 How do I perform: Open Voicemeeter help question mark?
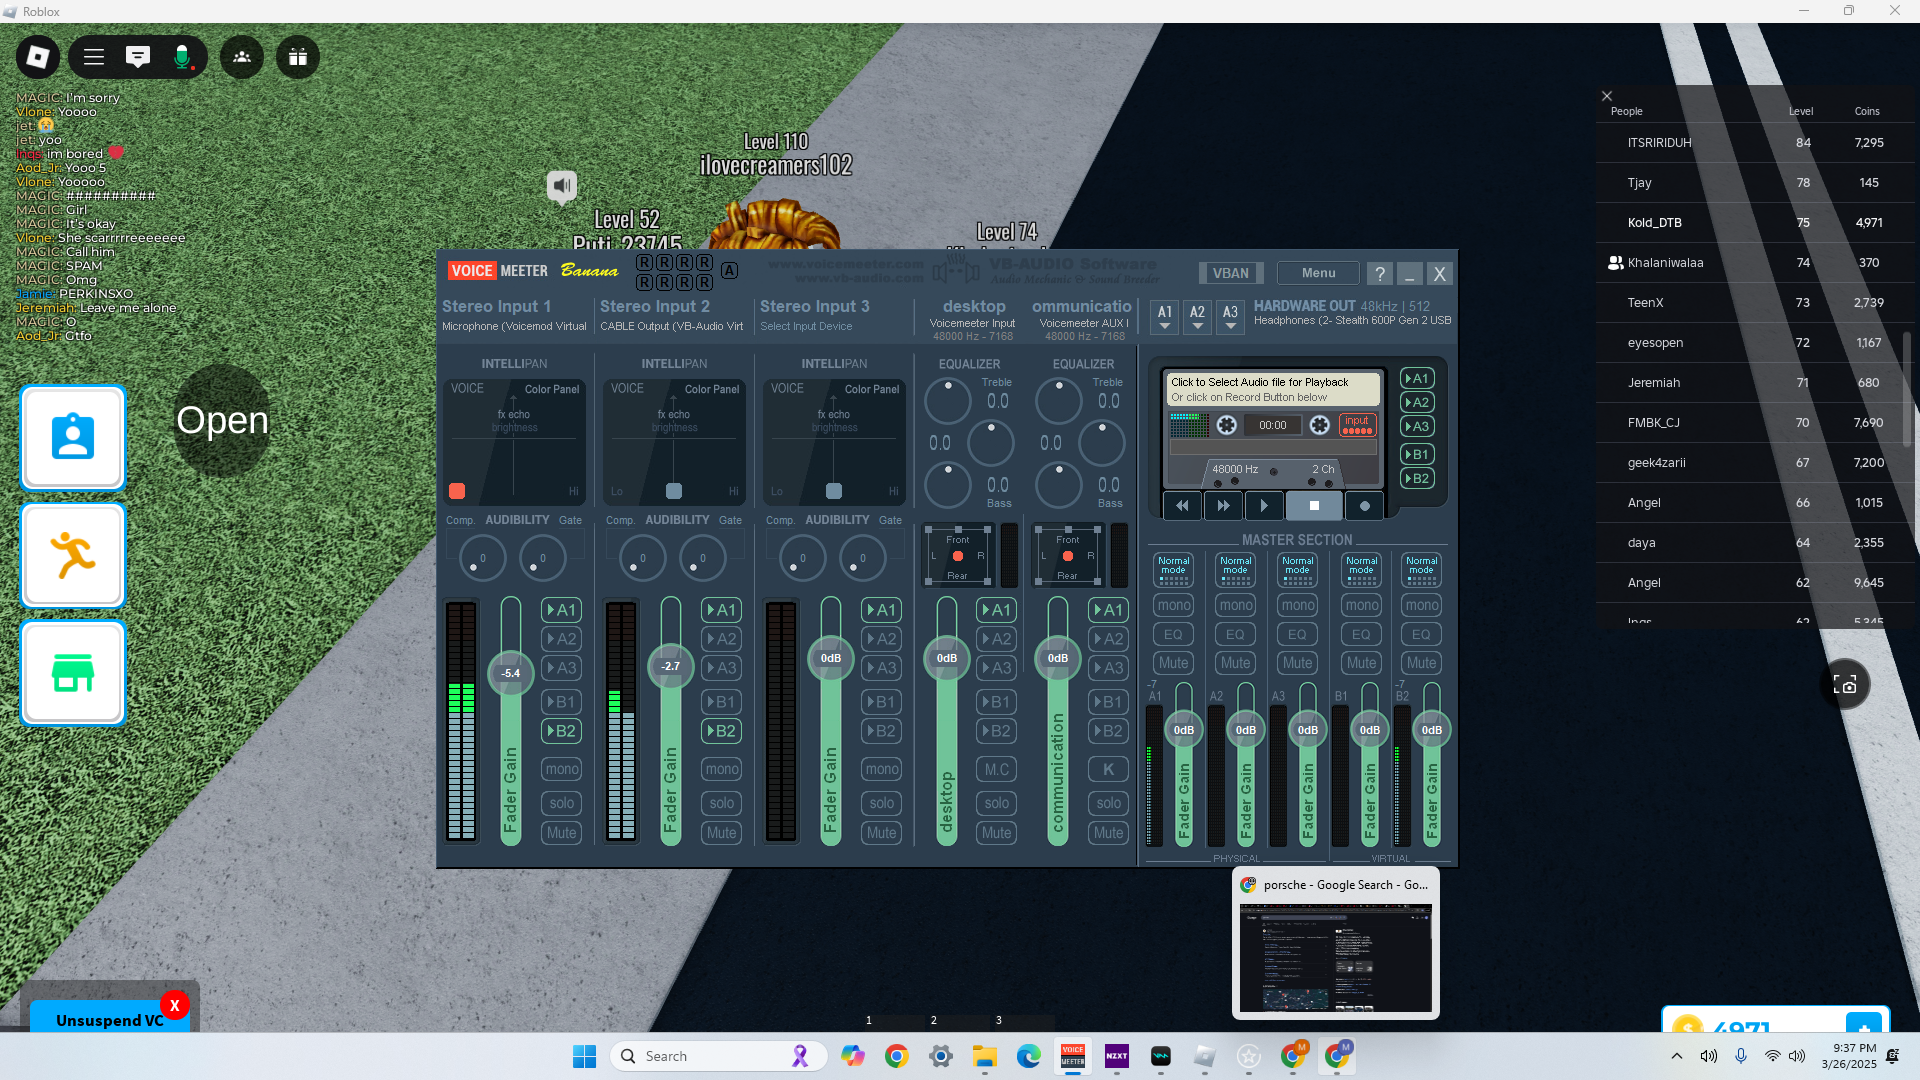(x=1380, y=273)
